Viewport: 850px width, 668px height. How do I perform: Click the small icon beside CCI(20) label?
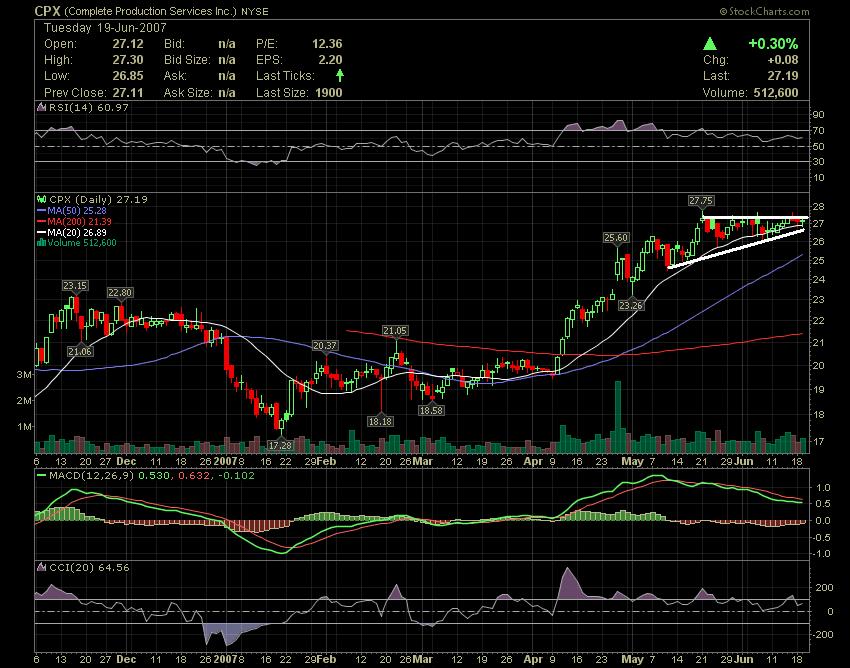[41, 567]
